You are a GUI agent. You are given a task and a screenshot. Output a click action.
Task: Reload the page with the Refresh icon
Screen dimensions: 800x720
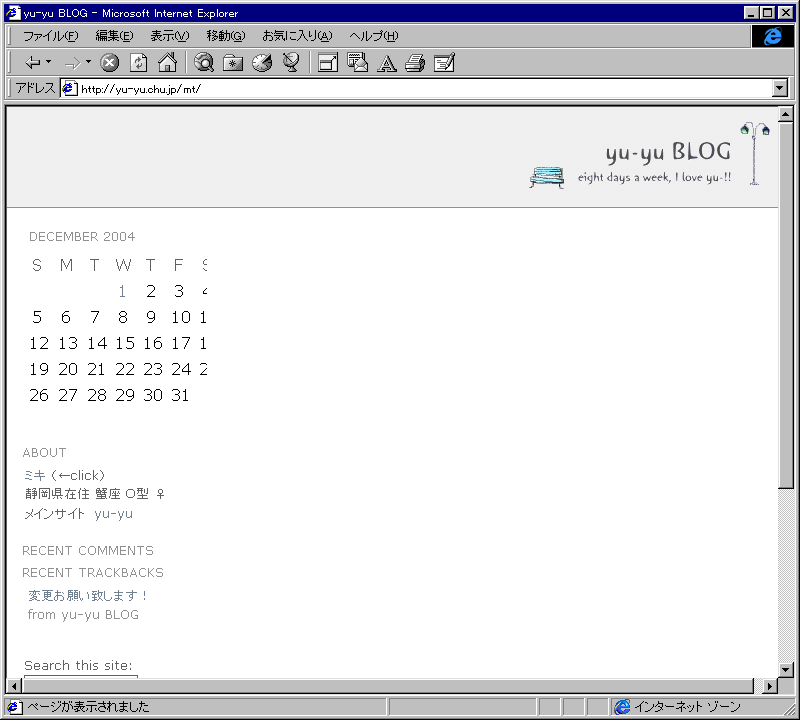(x=138, y=63)
